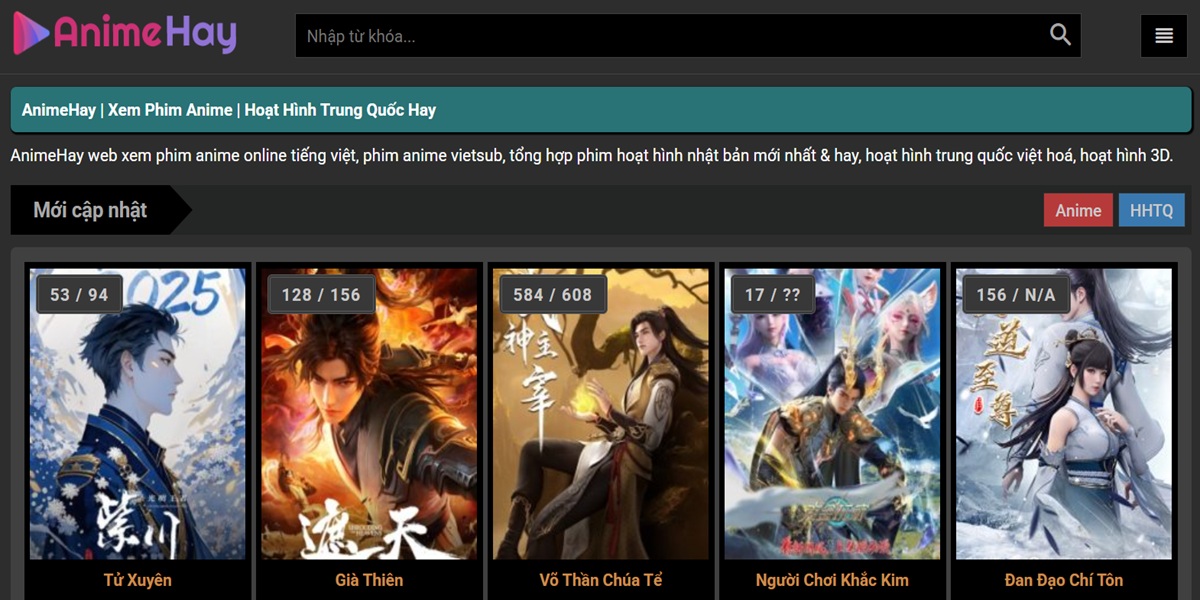Open the Người Chơi Khắc Kim poster

[832, 414]
